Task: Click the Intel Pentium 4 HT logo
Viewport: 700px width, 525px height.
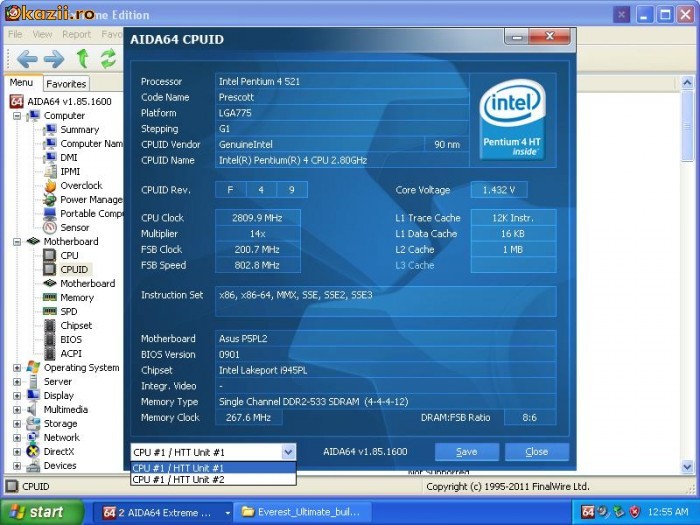Action: (x=512, y=120)
